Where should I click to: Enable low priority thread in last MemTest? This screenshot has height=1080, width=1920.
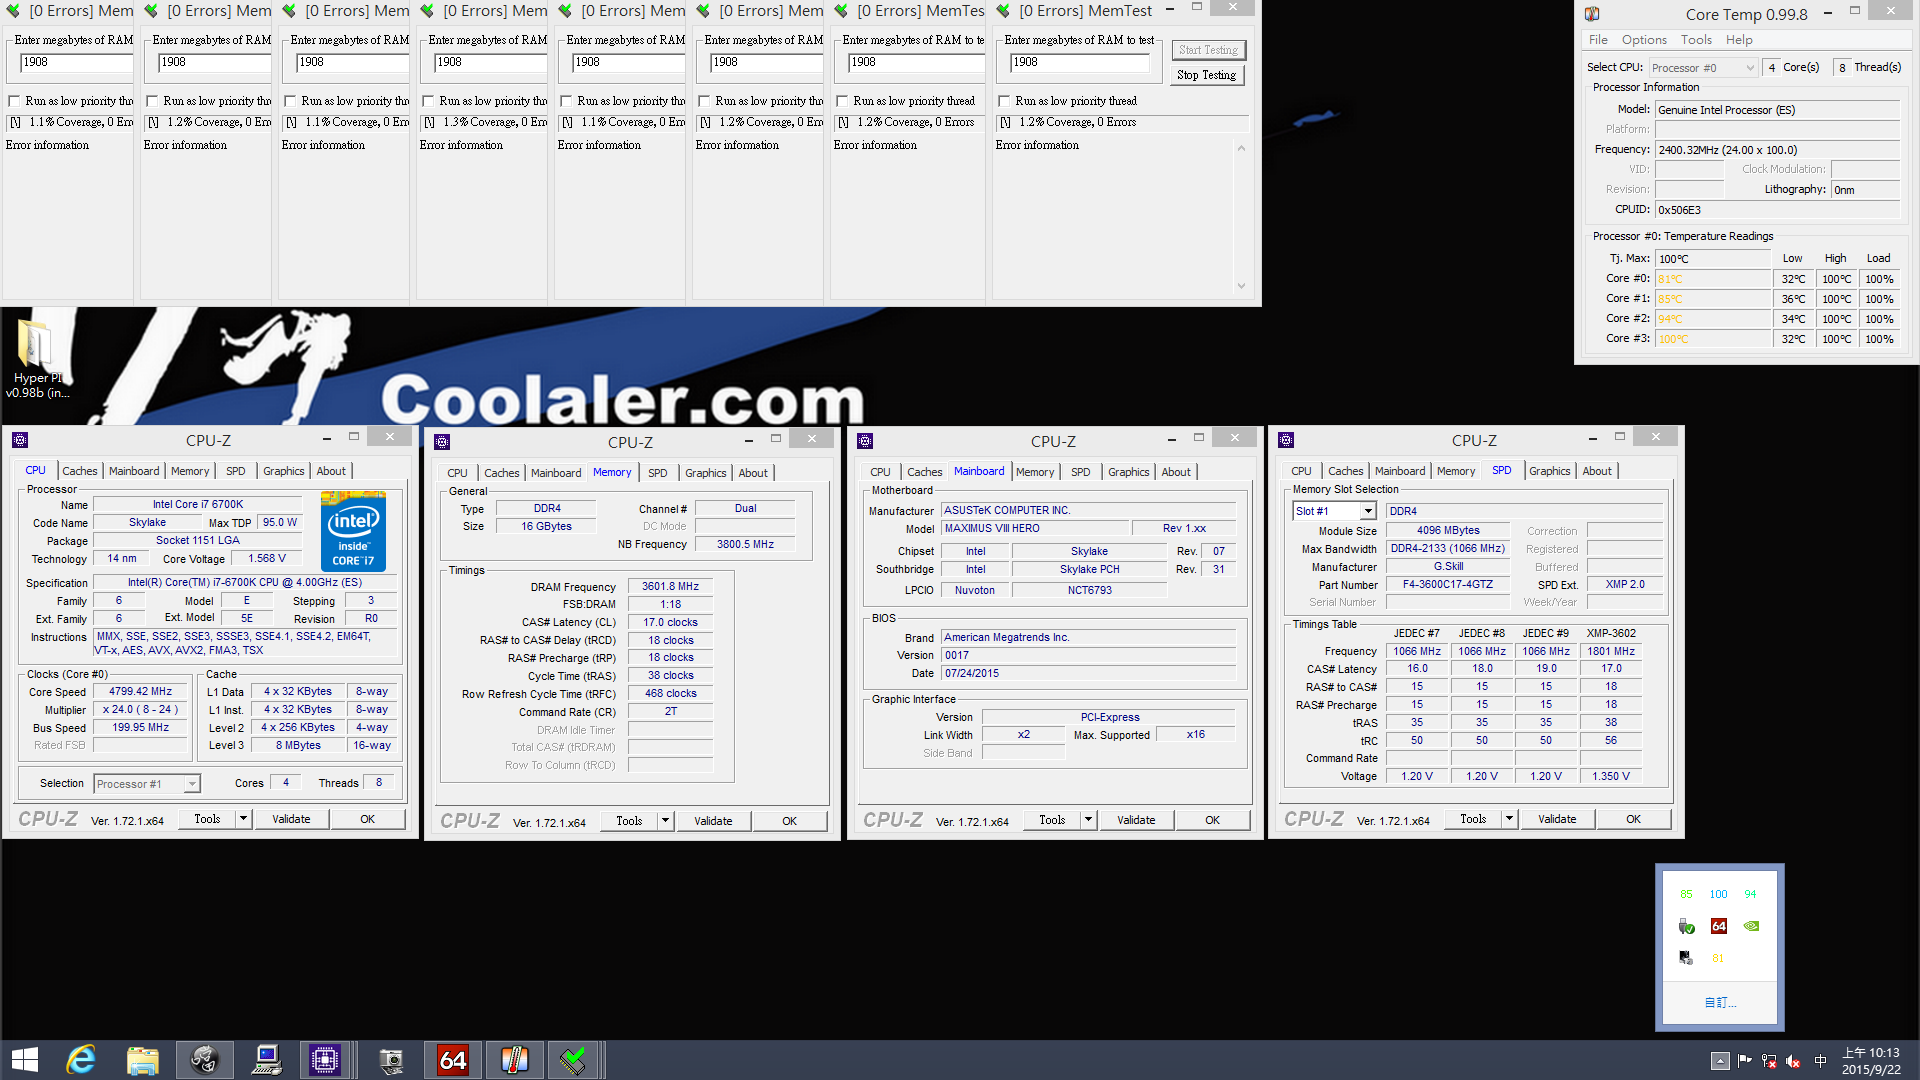1004,101
